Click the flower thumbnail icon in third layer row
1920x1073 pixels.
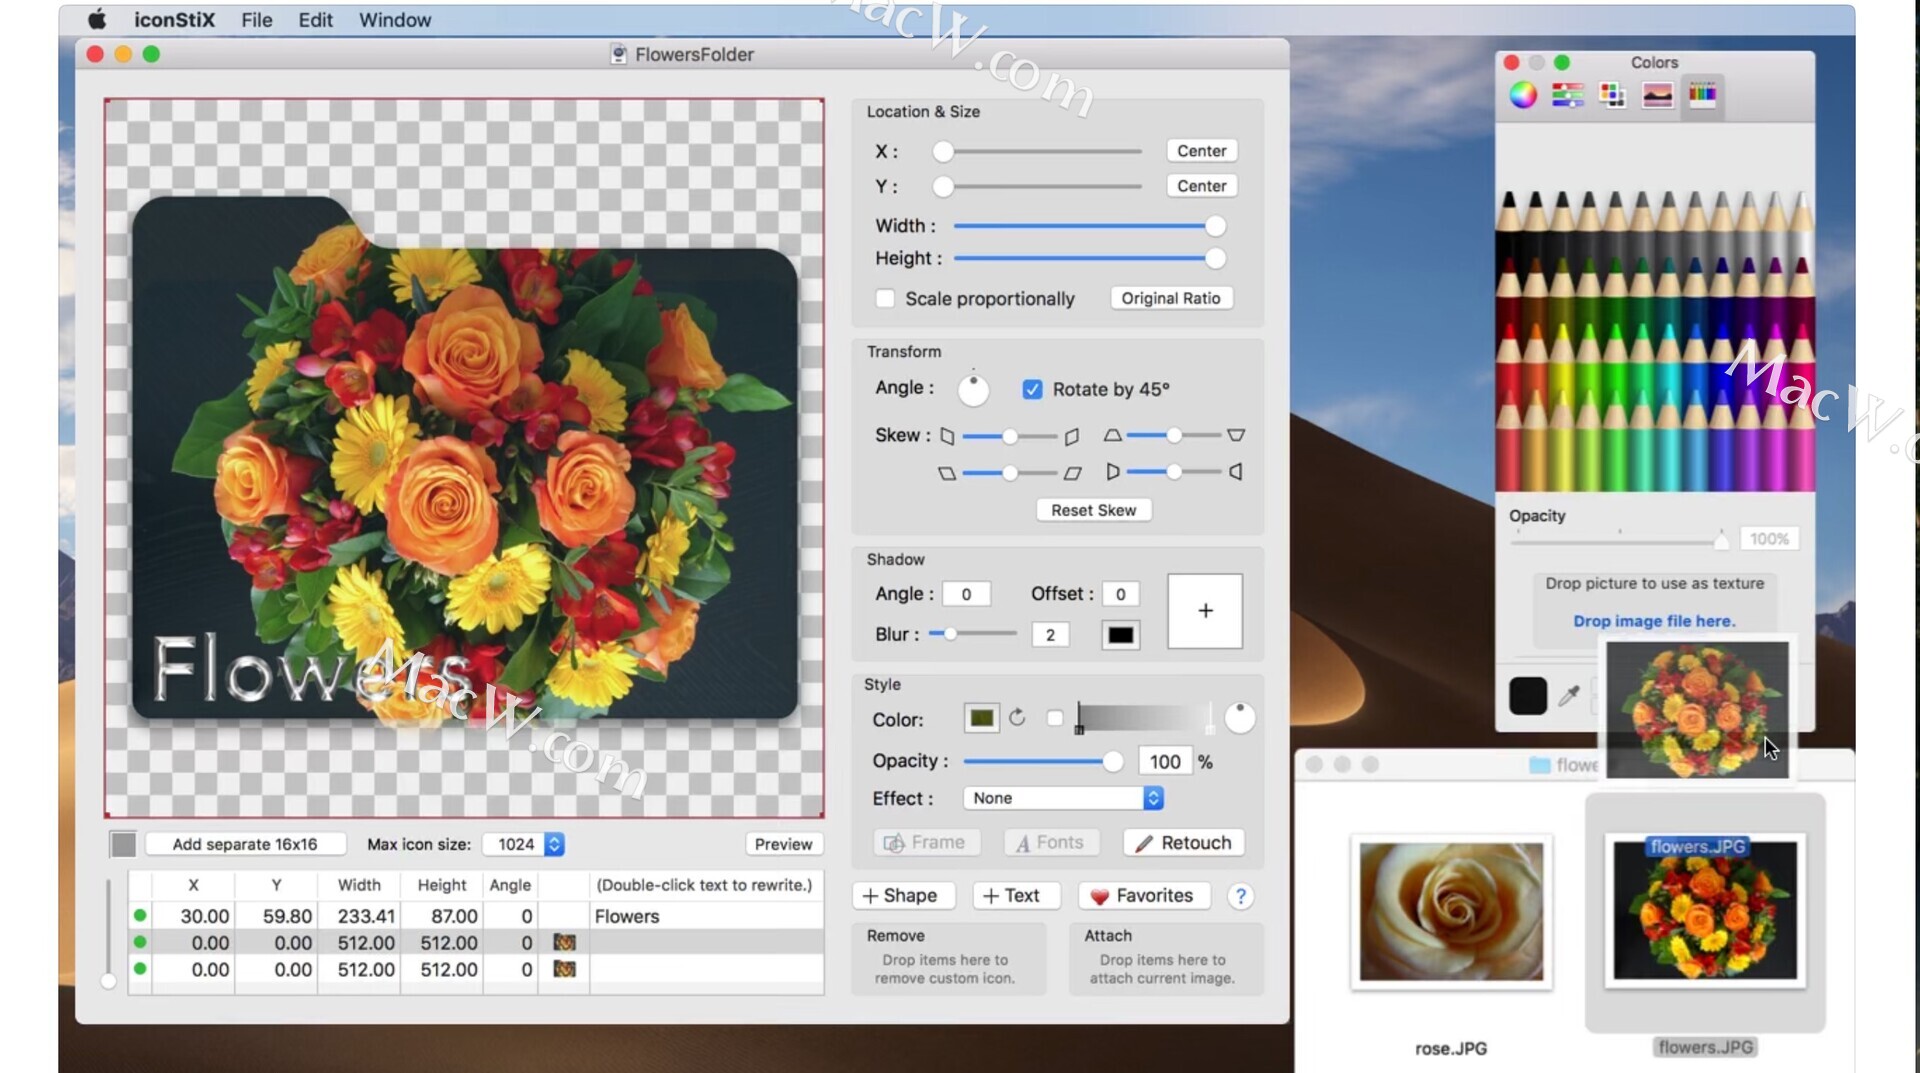(x=565, y=969)
